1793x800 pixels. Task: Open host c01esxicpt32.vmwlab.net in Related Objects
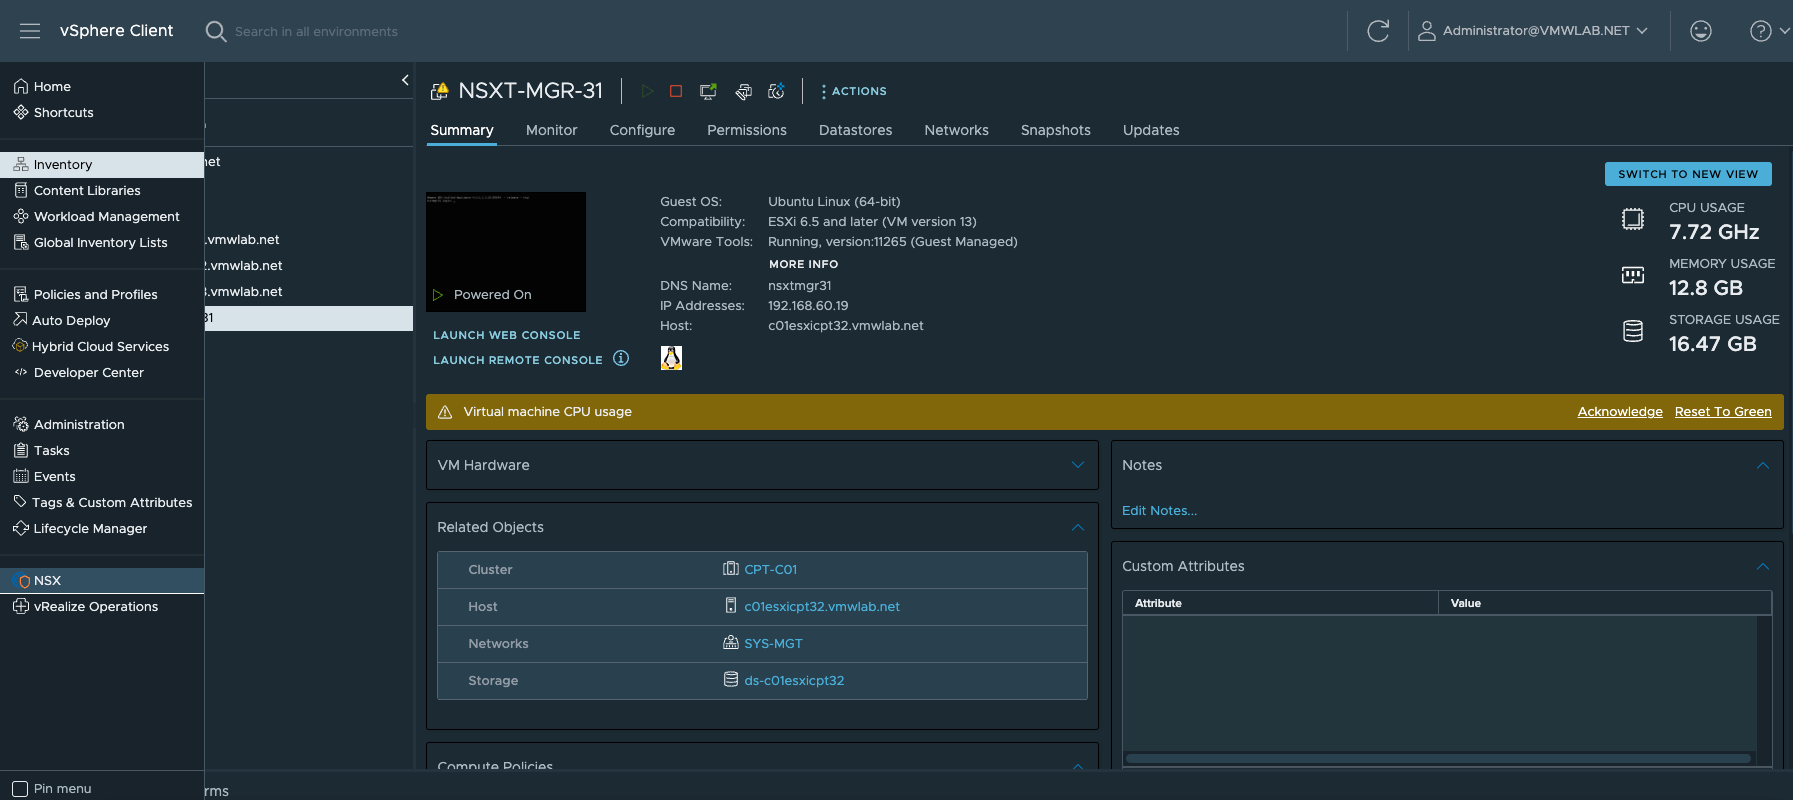pos(822,607)
